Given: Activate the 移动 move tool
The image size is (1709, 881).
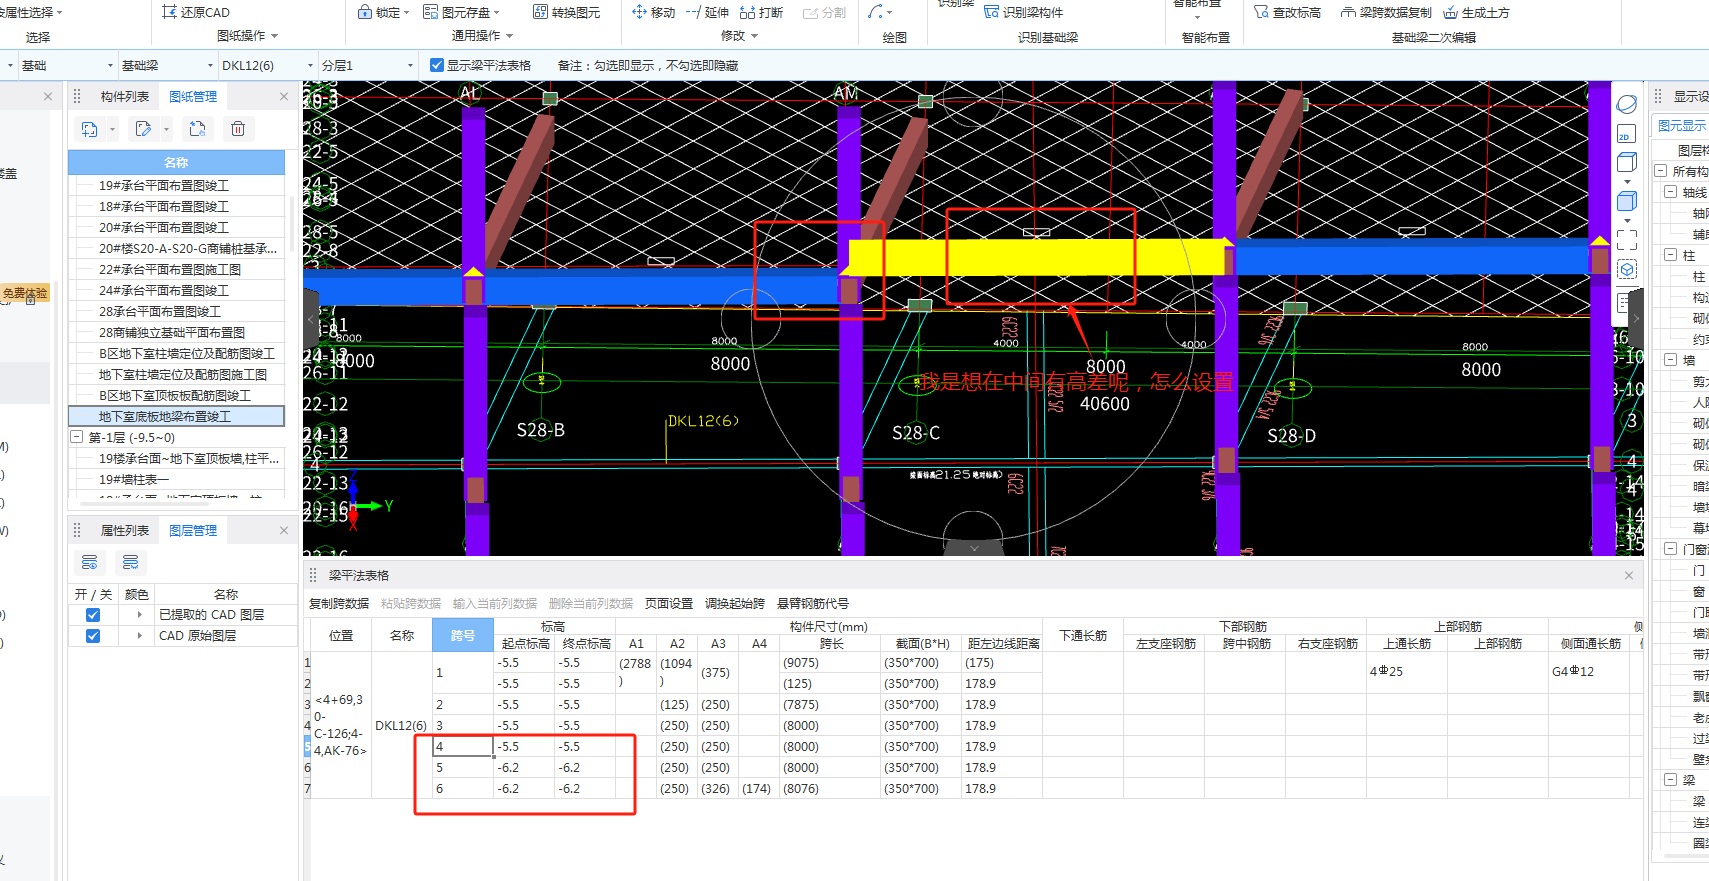Looking at the screenshot, I should click(x=654, y=12).
